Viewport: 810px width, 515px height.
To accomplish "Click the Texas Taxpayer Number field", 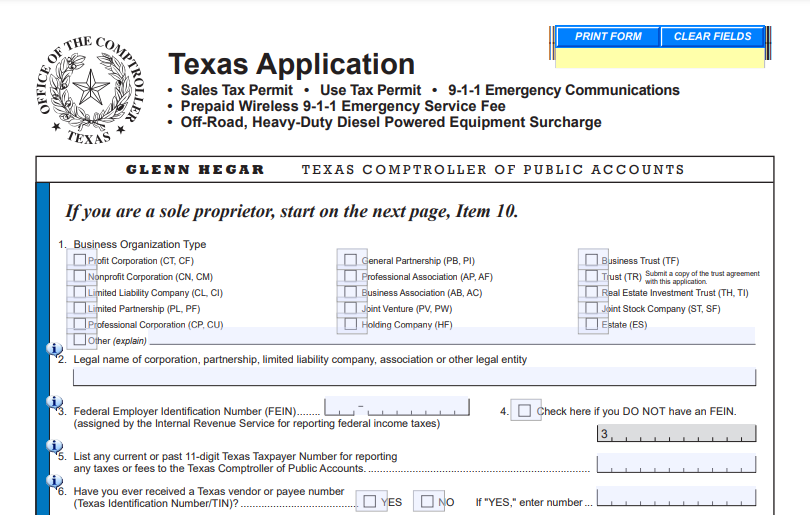I will coord(676,463).
